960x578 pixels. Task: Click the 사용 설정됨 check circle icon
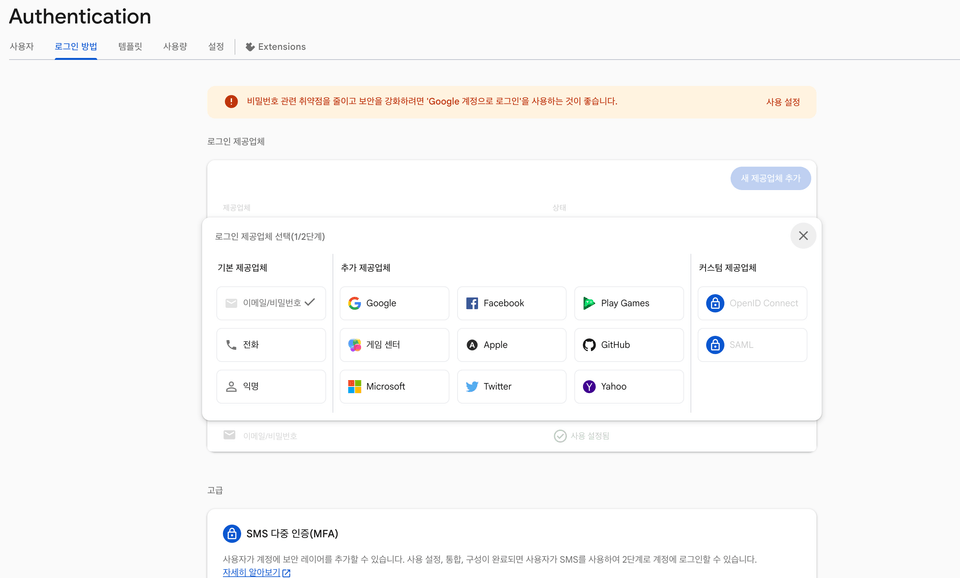(x=560, y=436)
